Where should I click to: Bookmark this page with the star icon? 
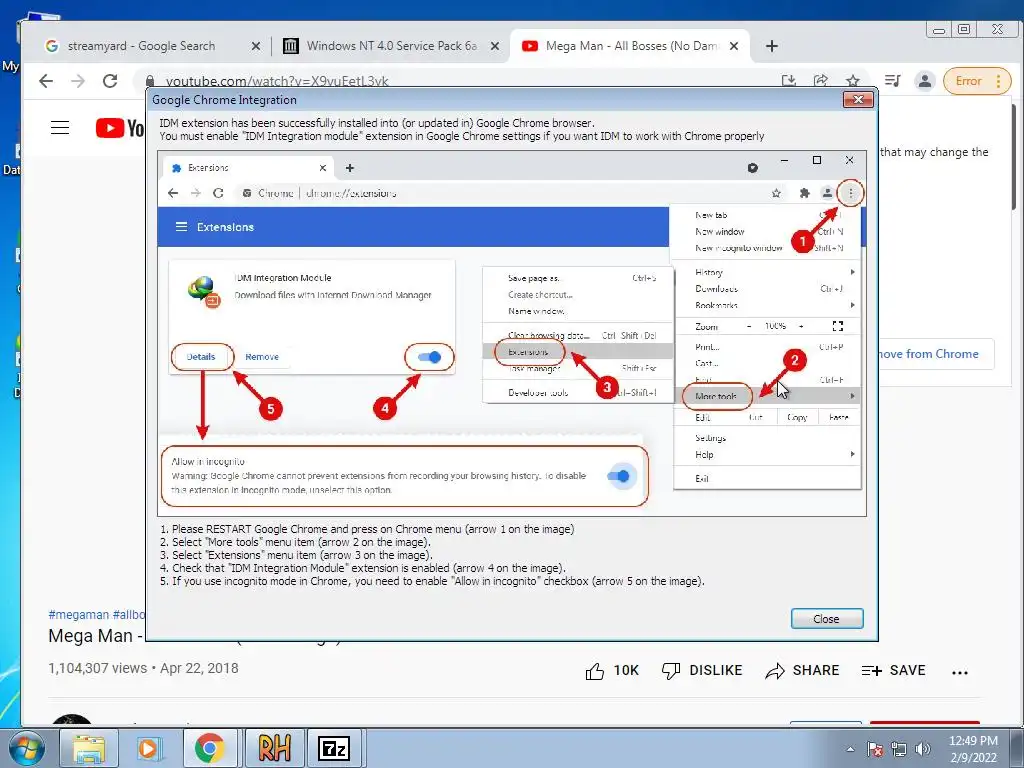[852, 81]
